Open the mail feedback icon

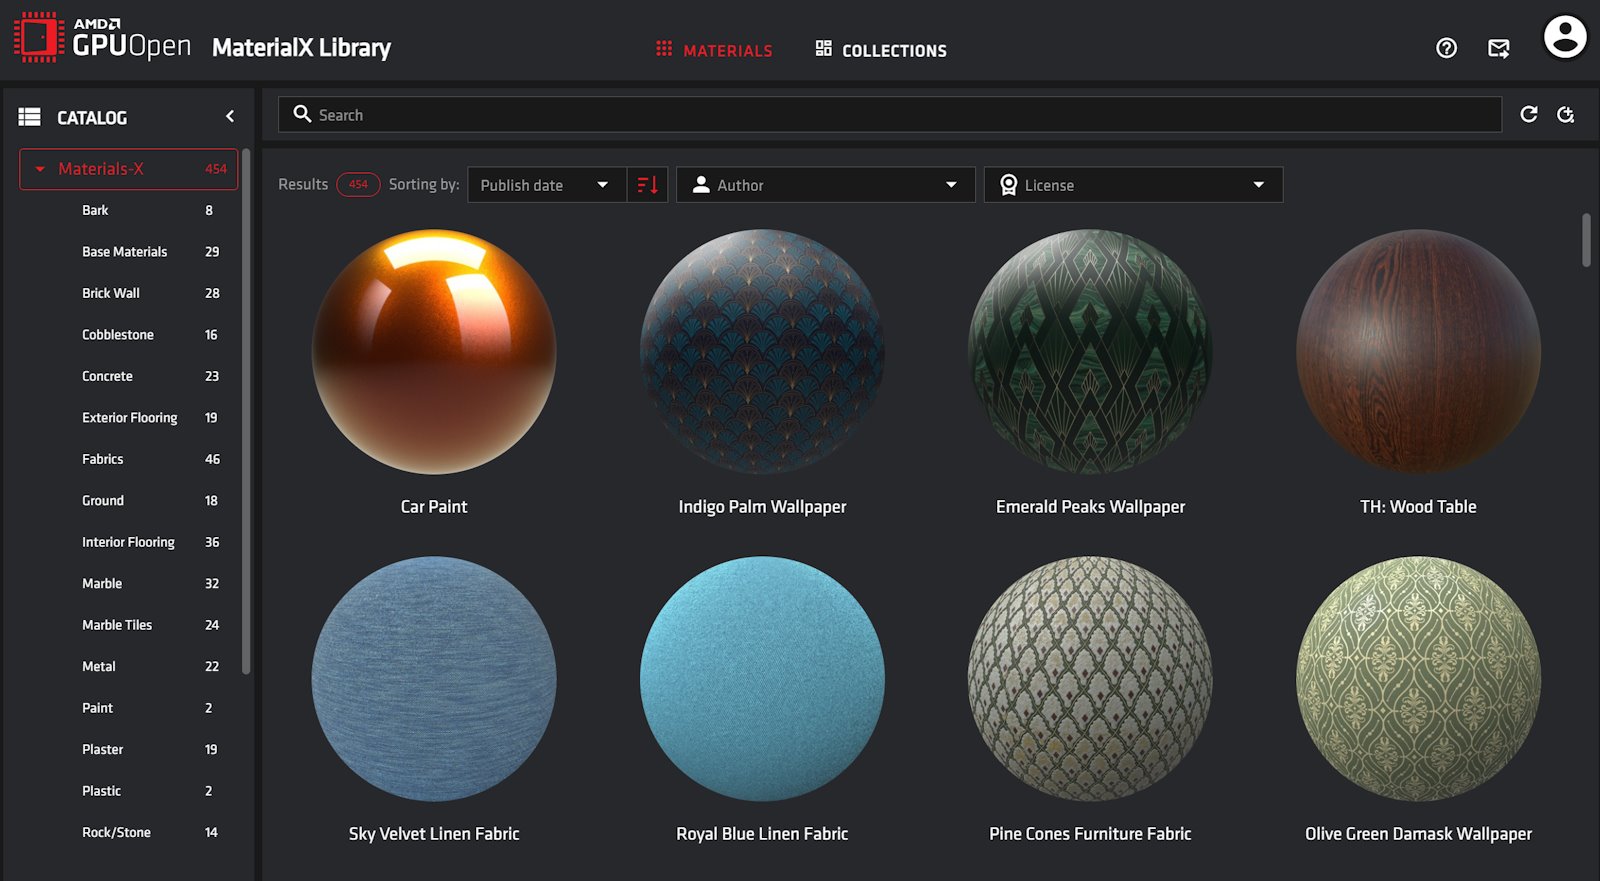point(1498,48)
